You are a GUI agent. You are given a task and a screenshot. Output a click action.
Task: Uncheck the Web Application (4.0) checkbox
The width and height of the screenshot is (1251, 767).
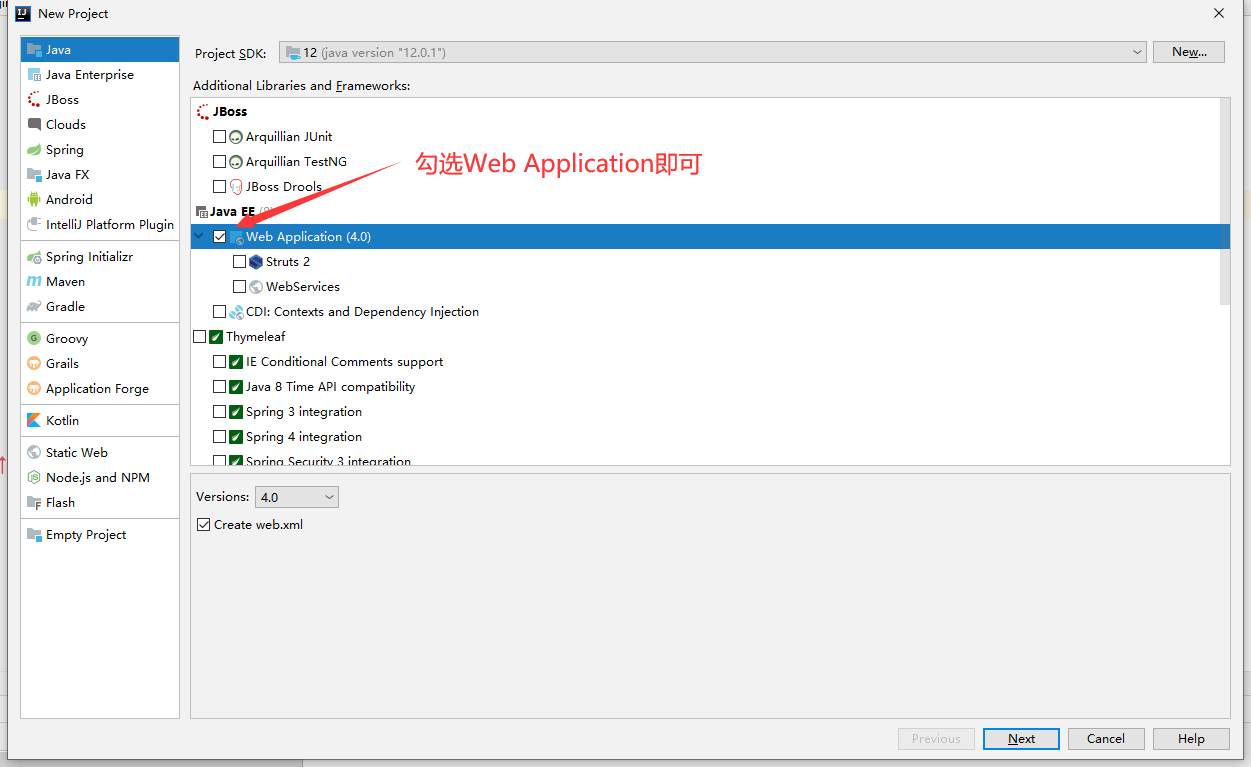coord(219,237)
